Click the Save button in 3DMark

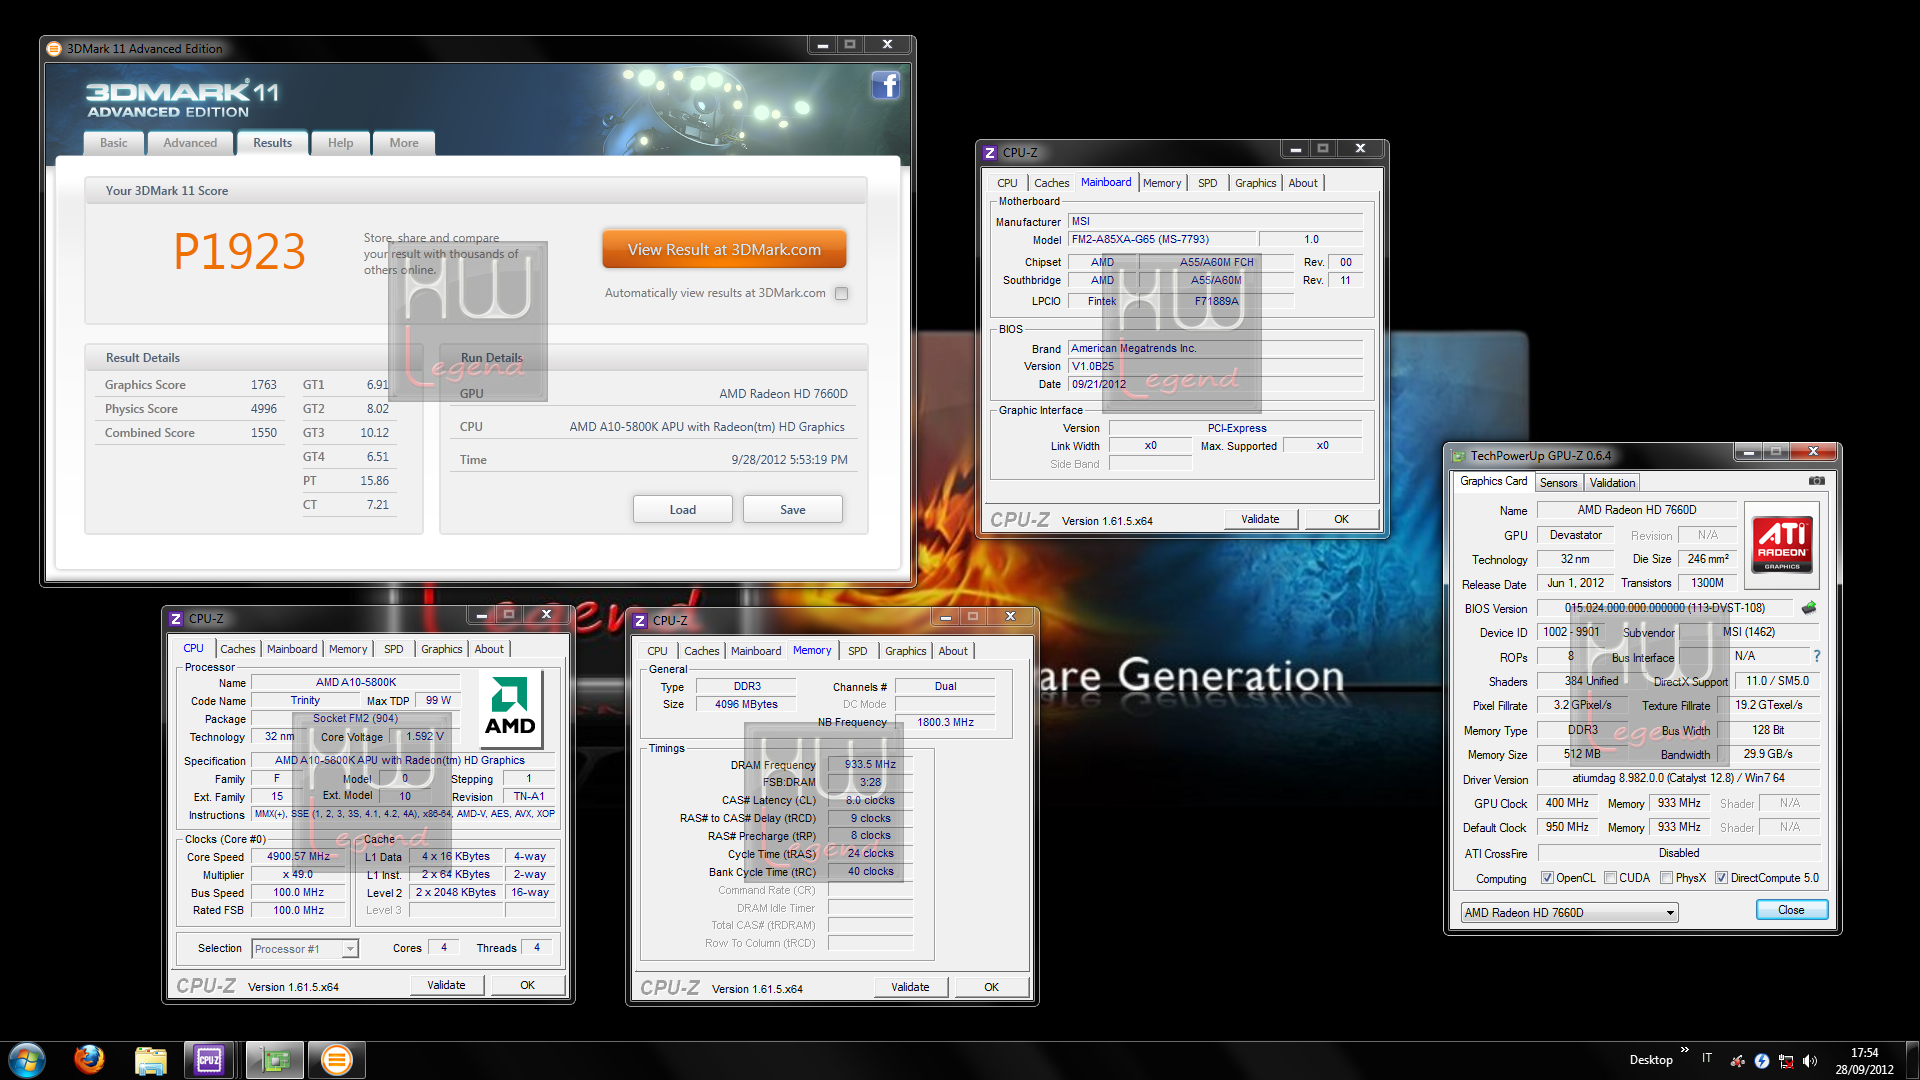point(792,510)
